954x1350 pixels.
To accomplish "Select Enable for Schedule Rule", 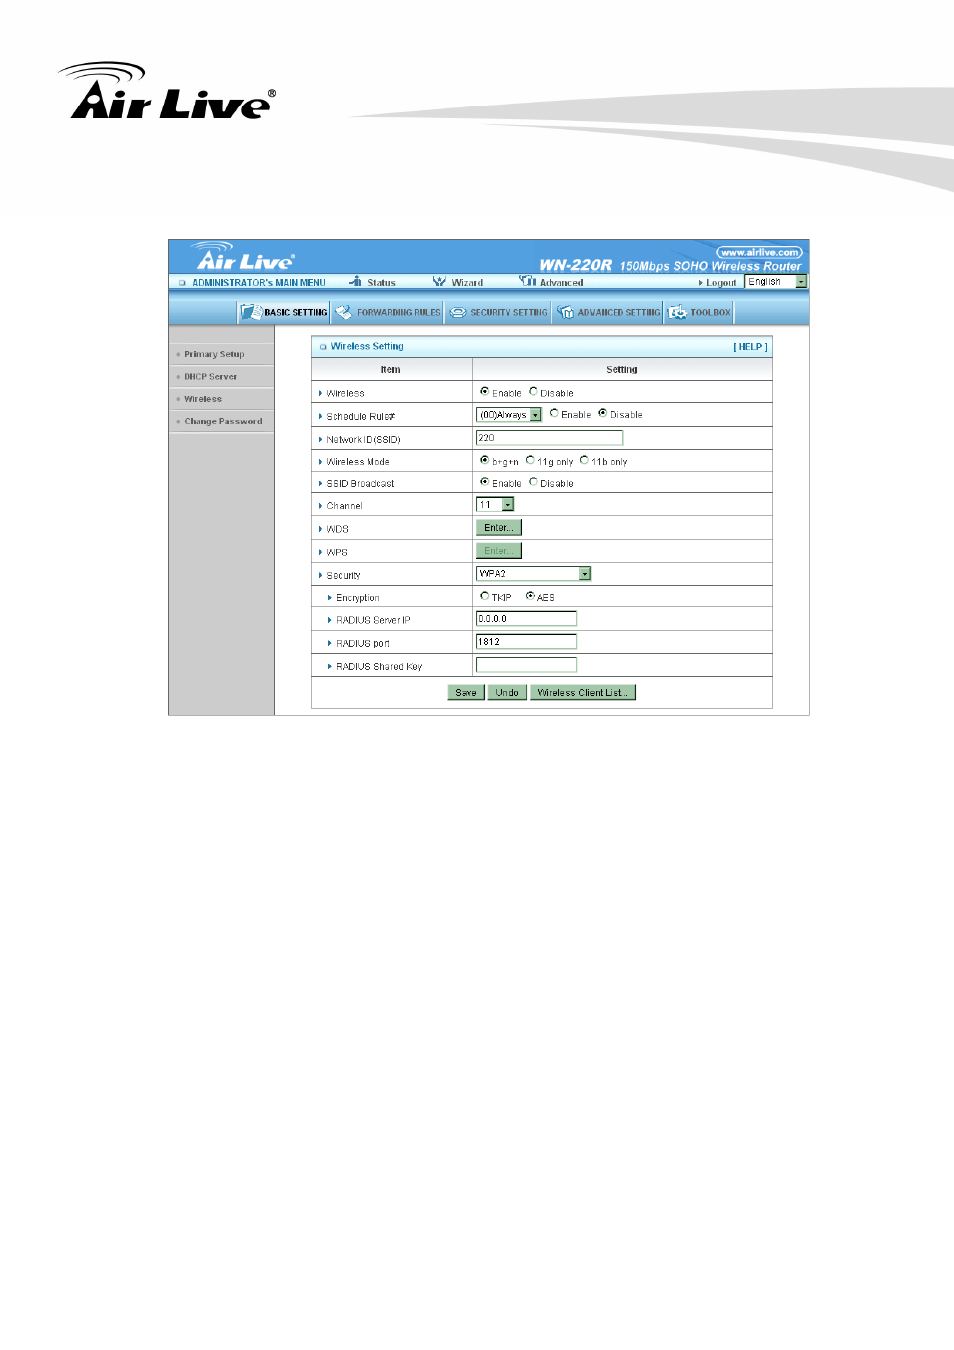I will (554, 413).
